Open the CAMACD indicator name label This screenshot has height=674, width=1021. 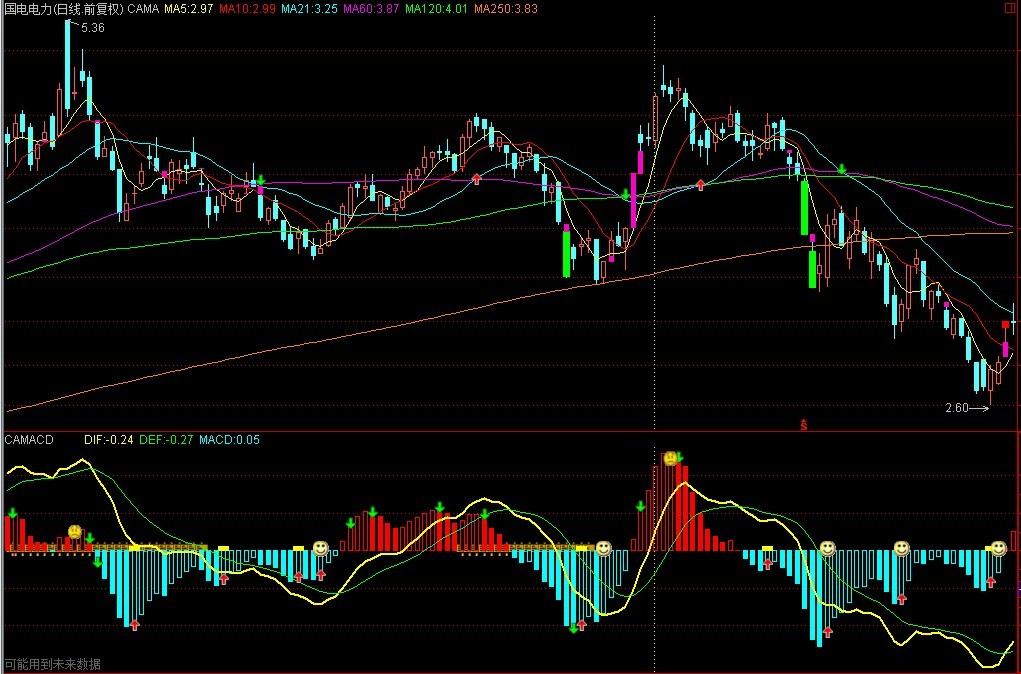[30, 439]
